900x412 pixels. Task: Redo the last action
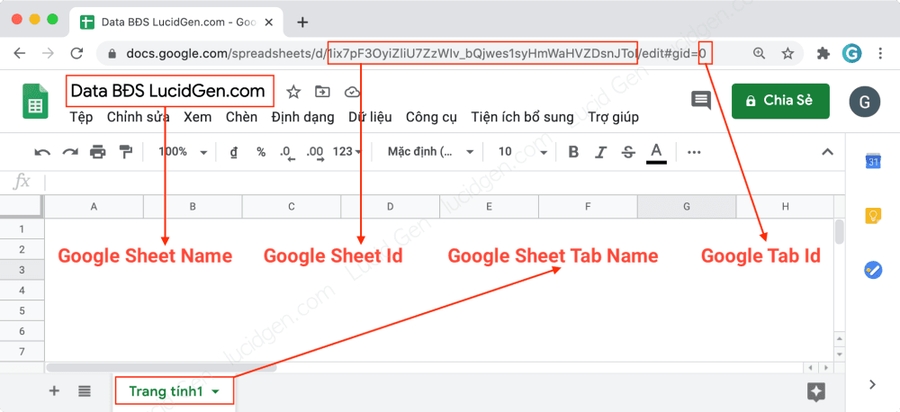pyautogui.click(x=70, y=152)
